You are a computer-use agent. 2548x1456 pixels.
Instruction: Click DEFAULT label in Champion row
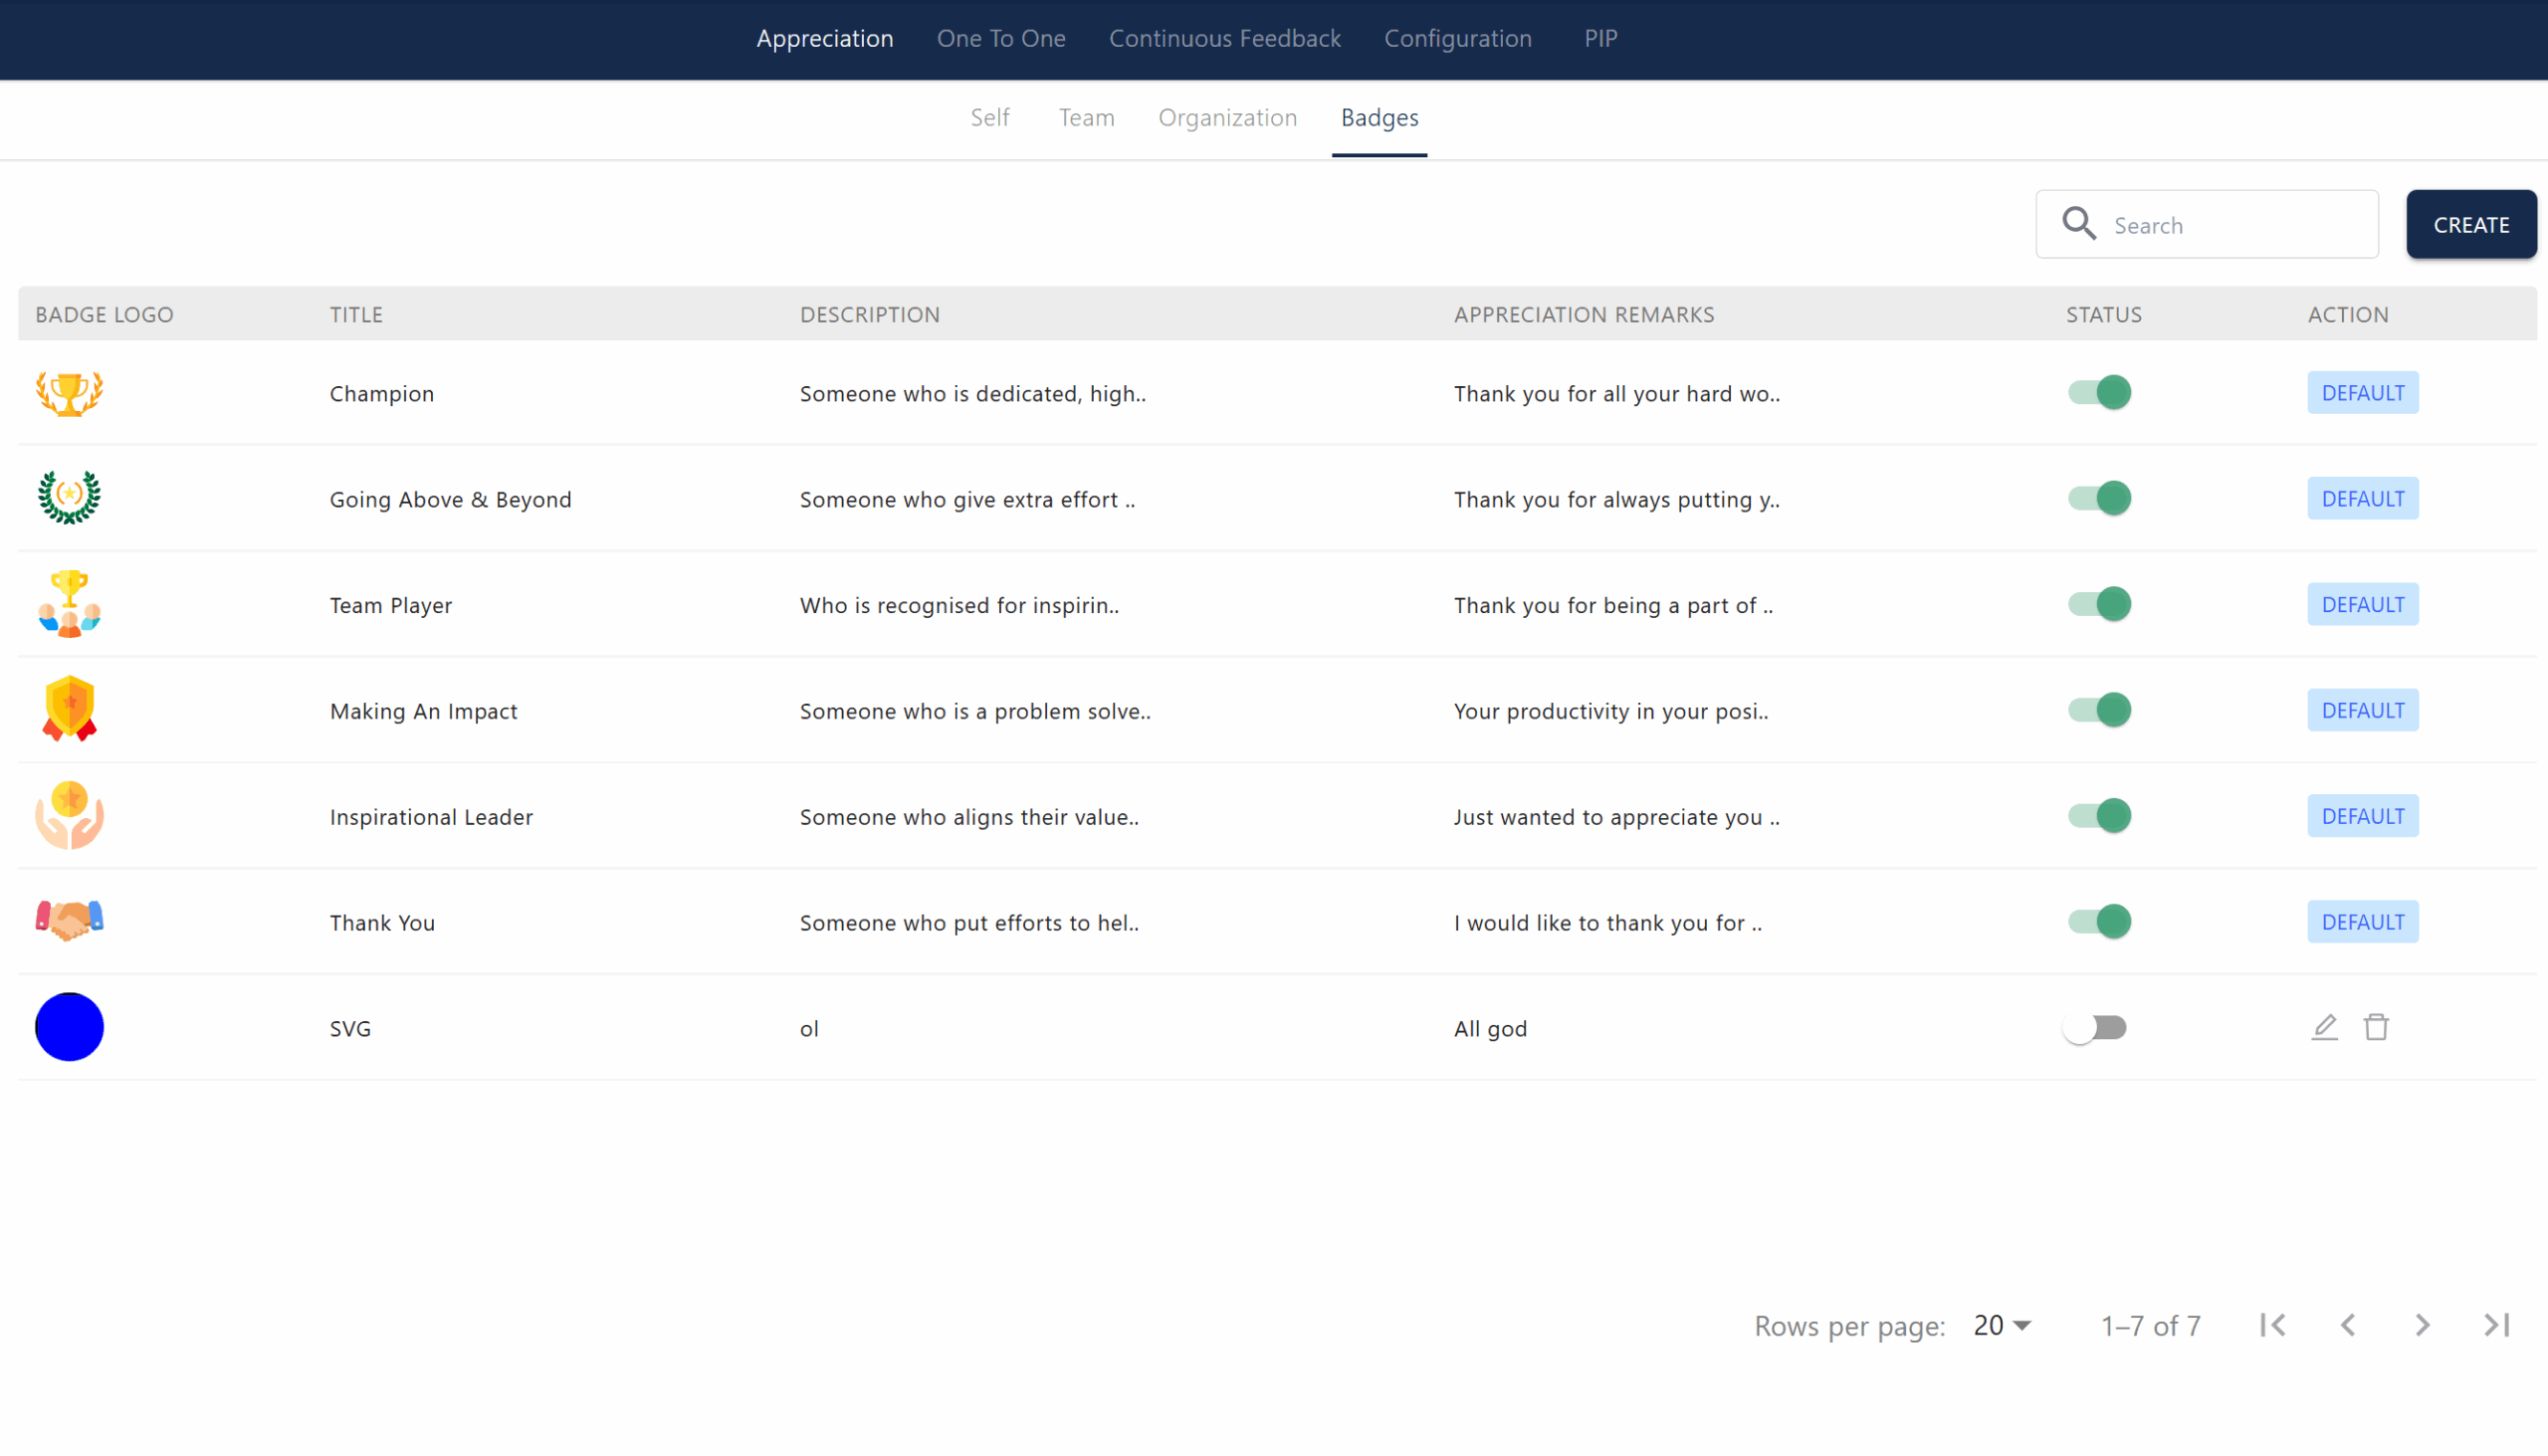[x=2362, y=393]
